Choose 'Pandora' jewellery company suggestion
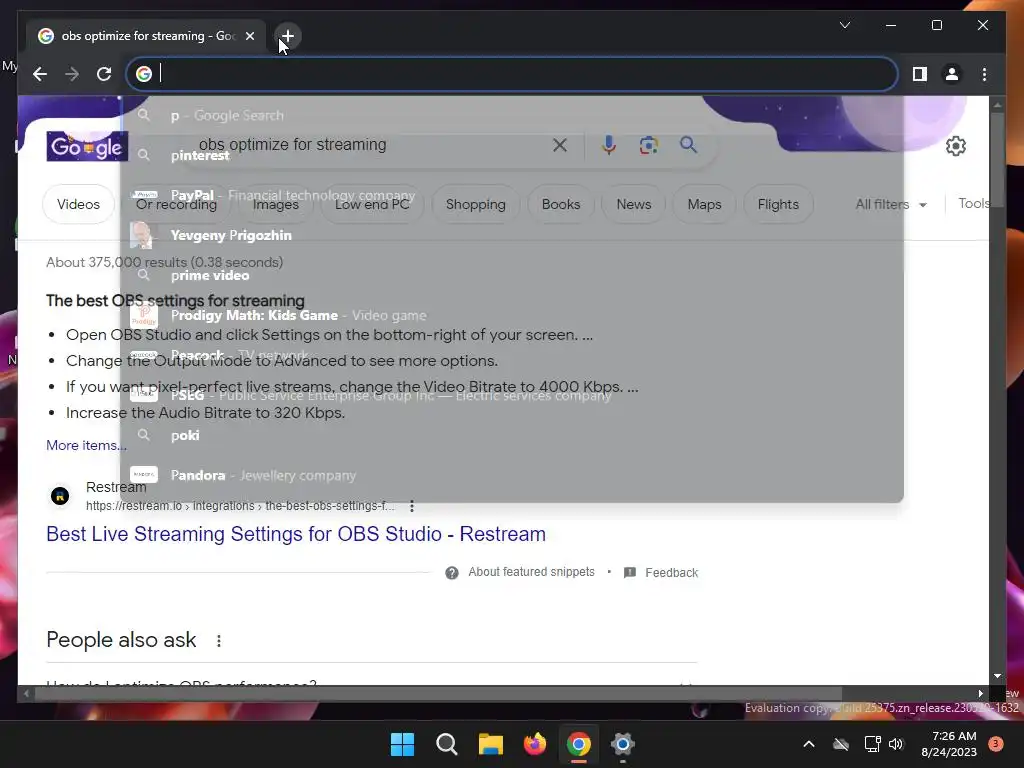 click(512, 475)
